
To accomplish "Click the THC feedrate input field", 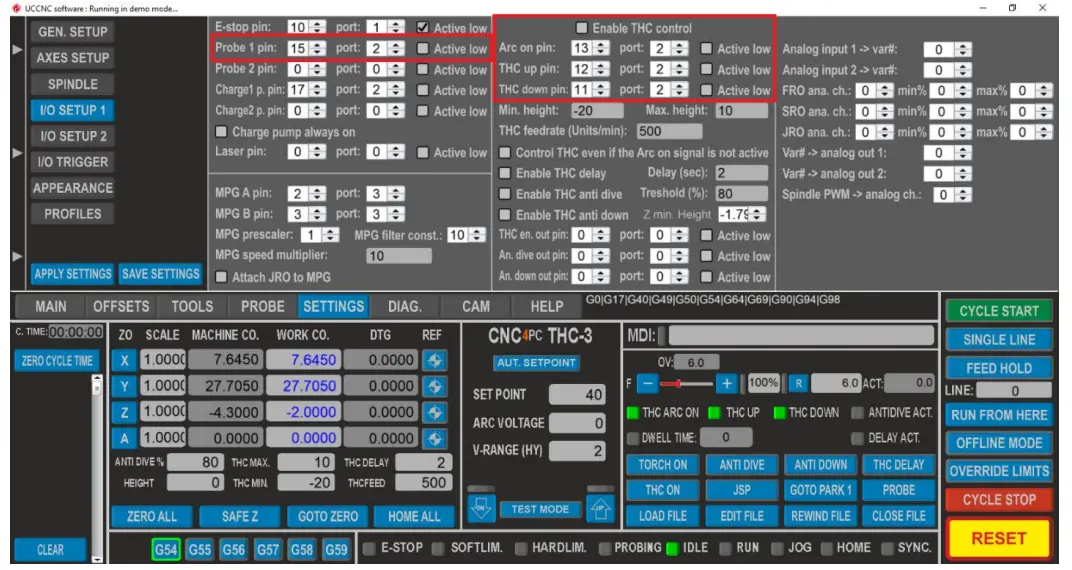I will click(669, 131).
